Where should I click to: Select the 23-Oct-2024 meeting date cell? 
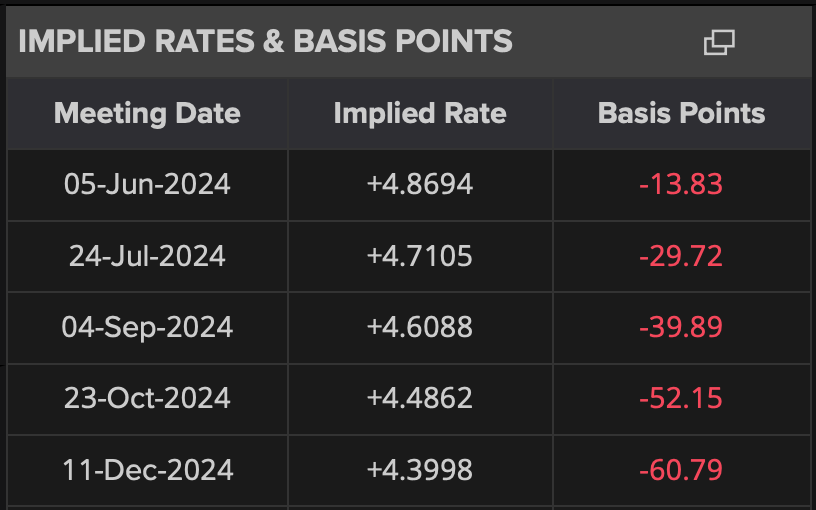click(147, 398)
